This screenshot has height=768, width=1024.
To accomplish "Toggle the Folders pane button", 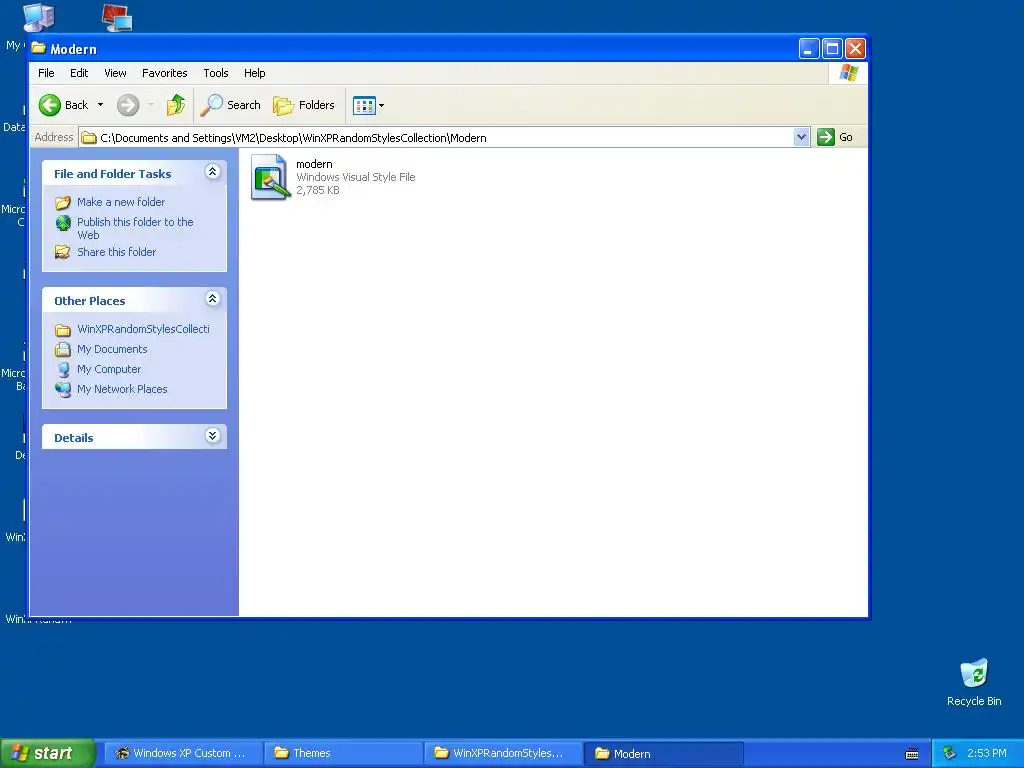I will 304,105.
